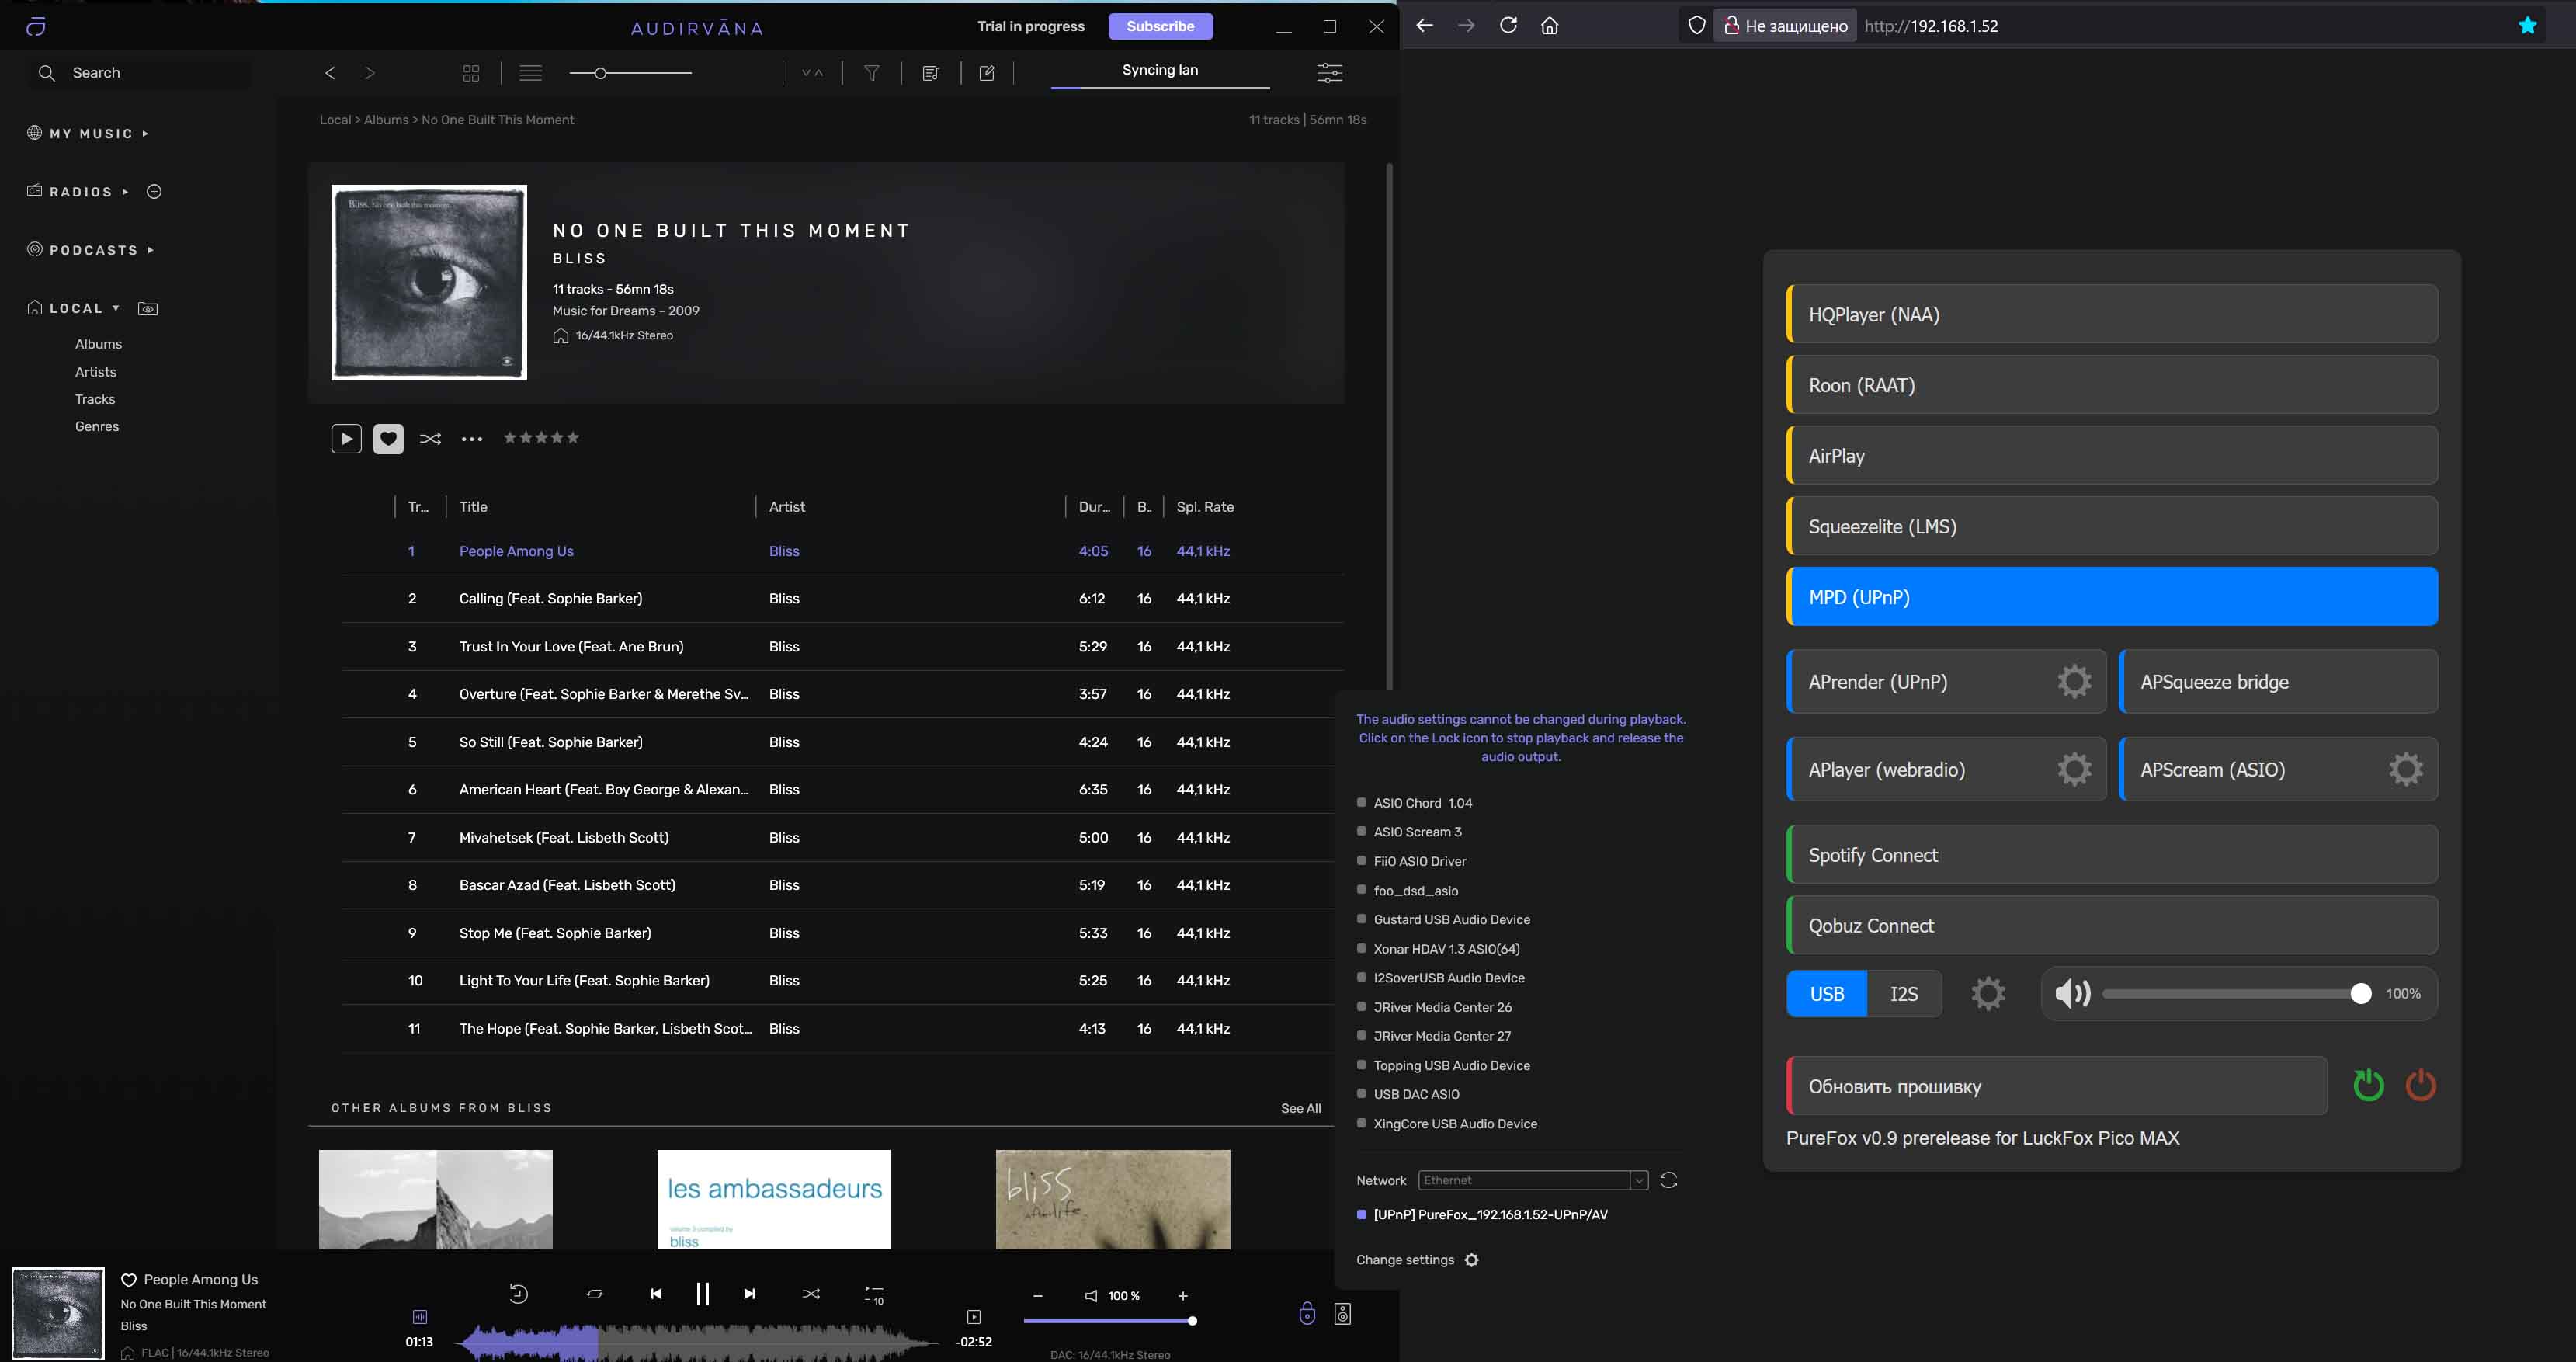Click the lock icon to release audio output
The height and width of the screenshot is (1362, 2576).
pyautogui.click(x=1306, y=1314)
